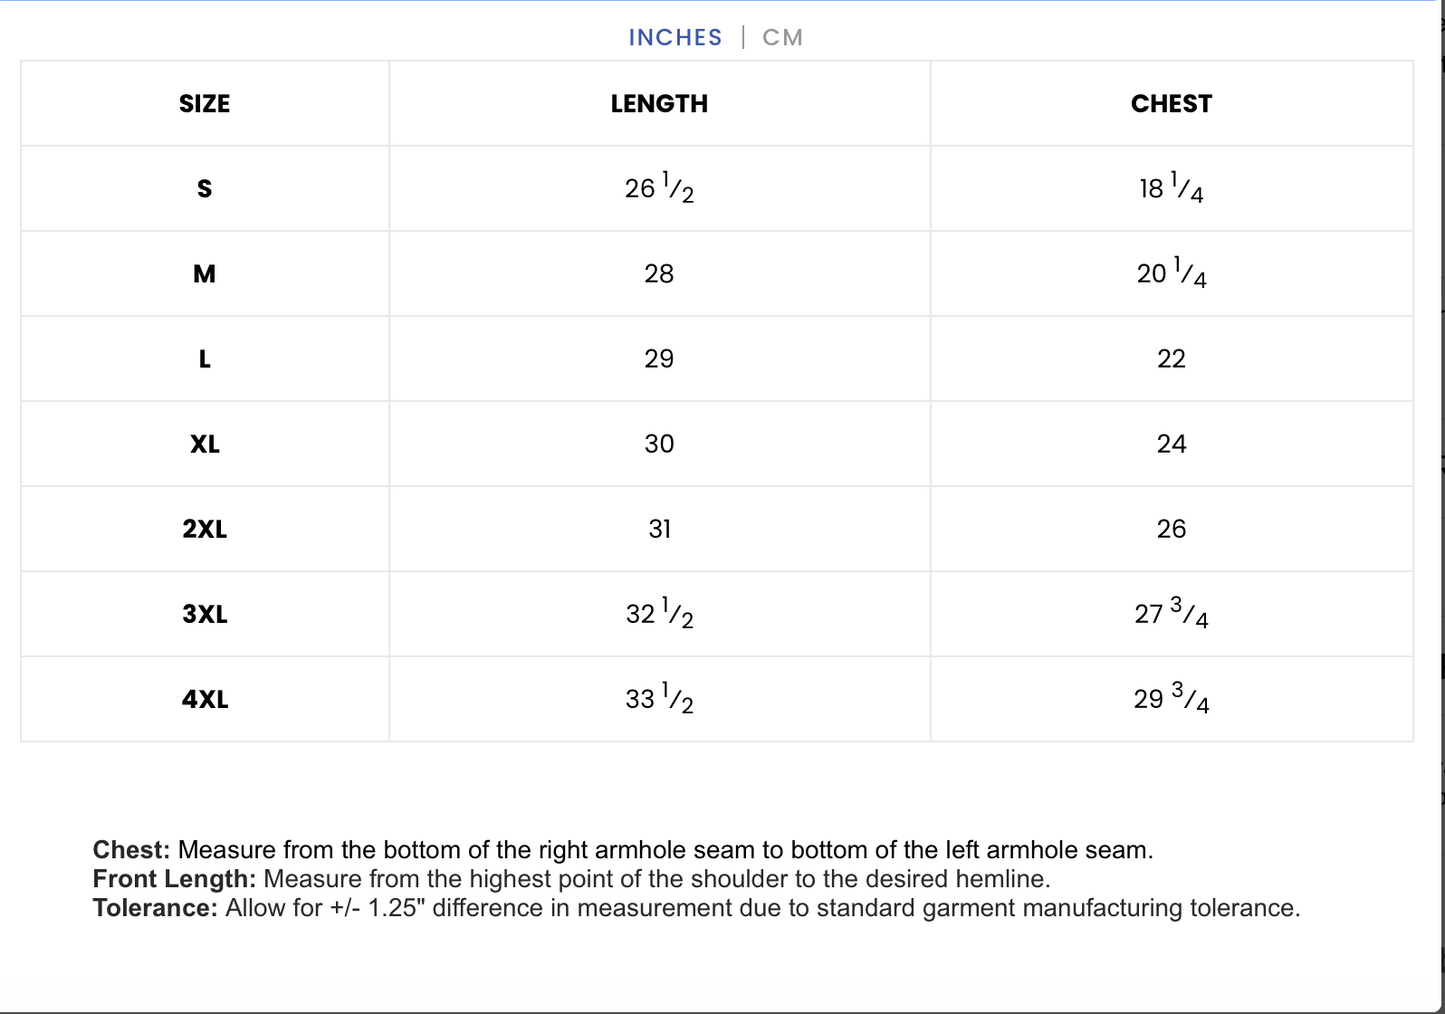This screenshot has height=1014, width=1445.
Task: Click the SIZE column header
Action: click(x=204, y=104)
